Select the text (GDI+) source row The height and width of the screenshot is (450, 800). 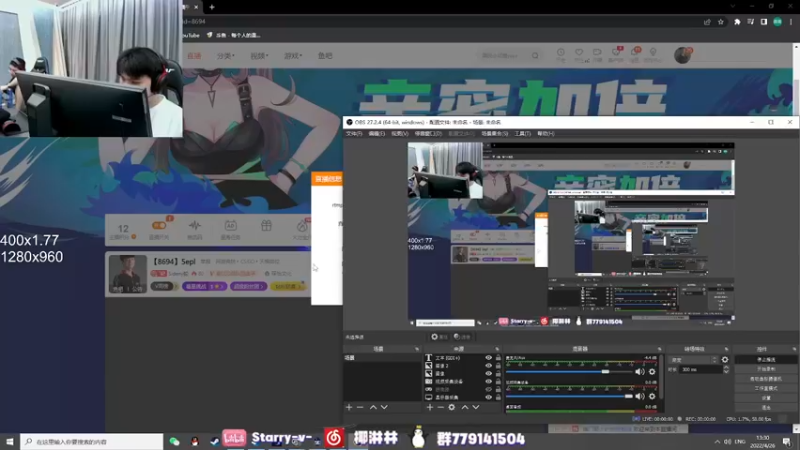pos(463,358)
